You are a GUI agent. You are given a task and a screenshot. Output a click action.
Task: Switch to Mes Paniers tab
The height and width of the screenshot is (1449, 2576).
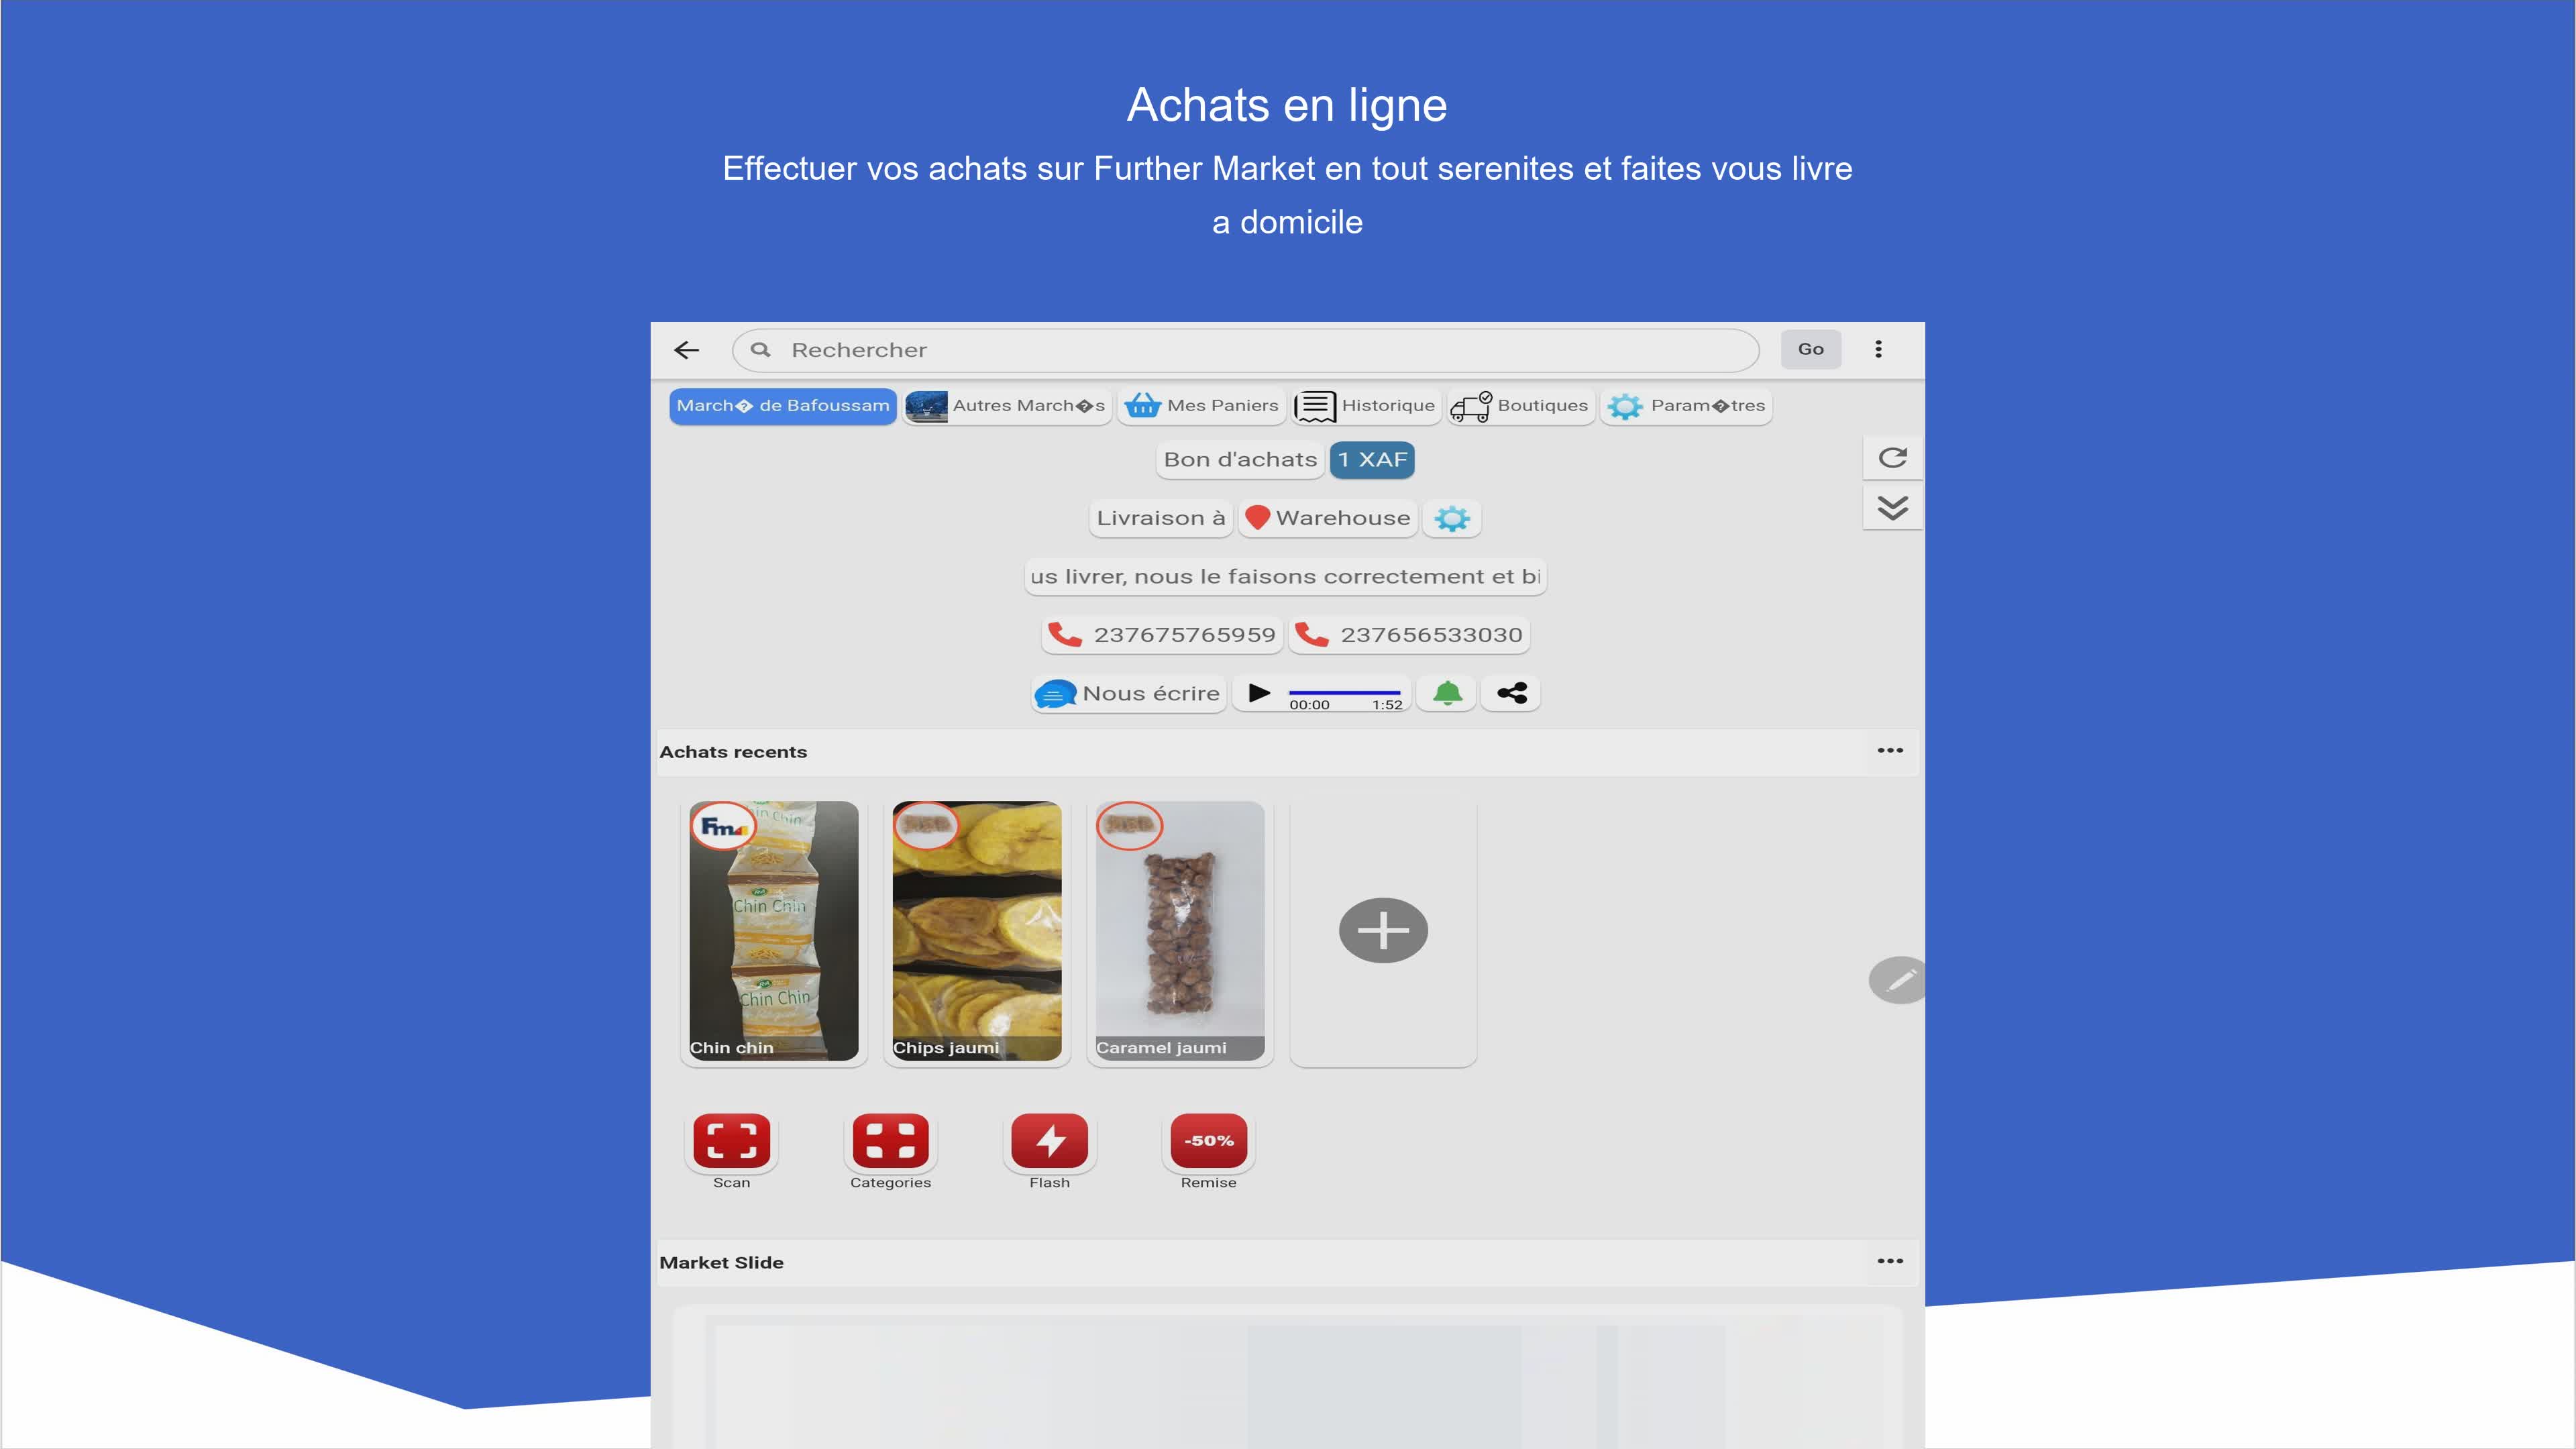coord(1201,406)
